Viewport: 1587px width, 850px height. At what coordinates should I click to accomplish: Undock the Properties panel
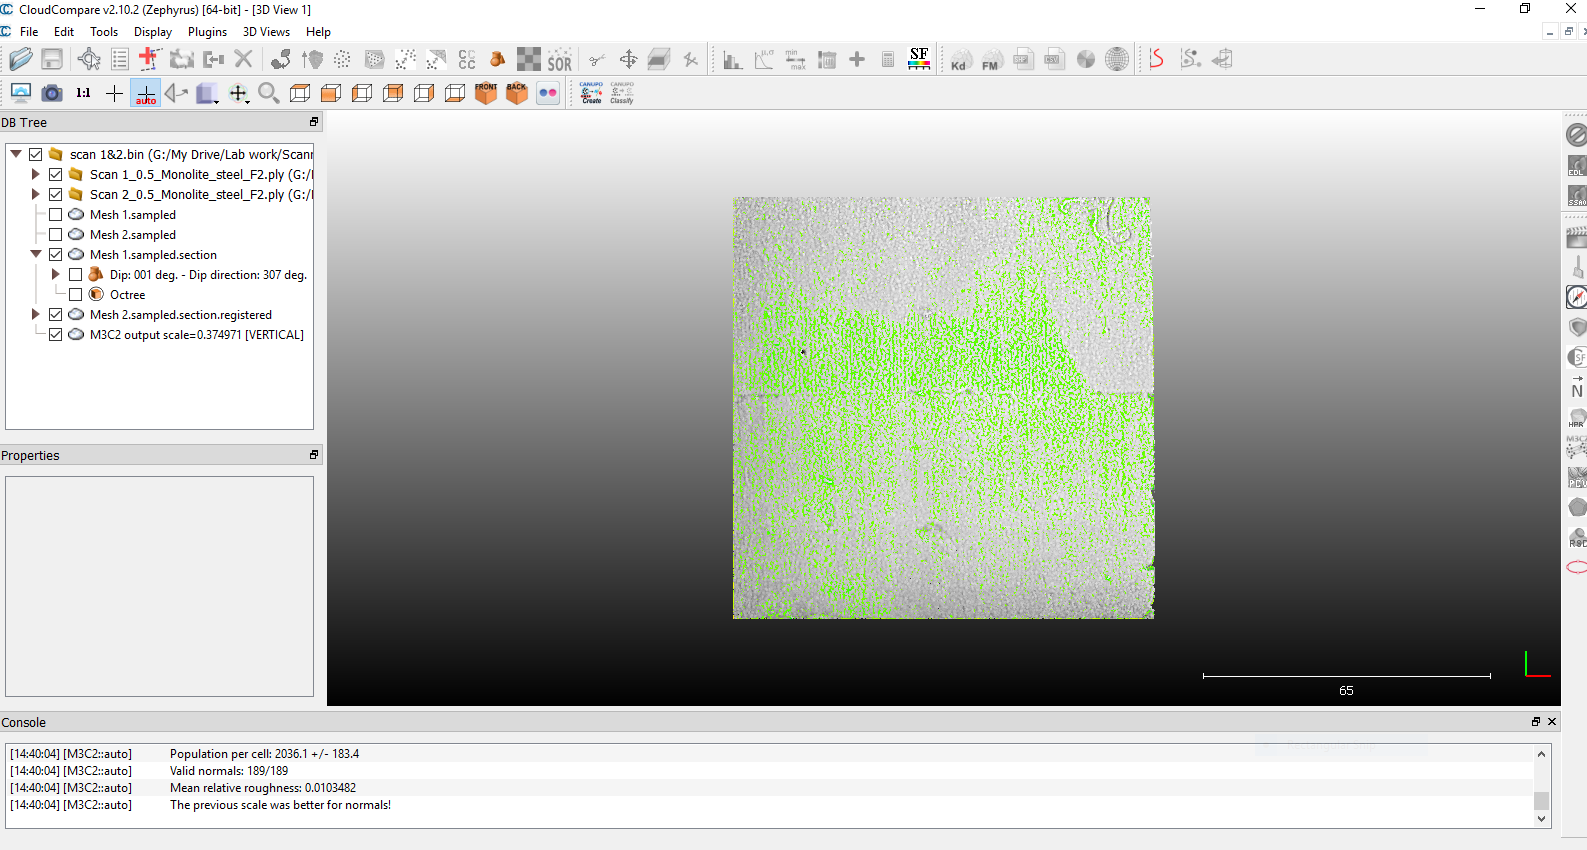(x=314, y=455)
